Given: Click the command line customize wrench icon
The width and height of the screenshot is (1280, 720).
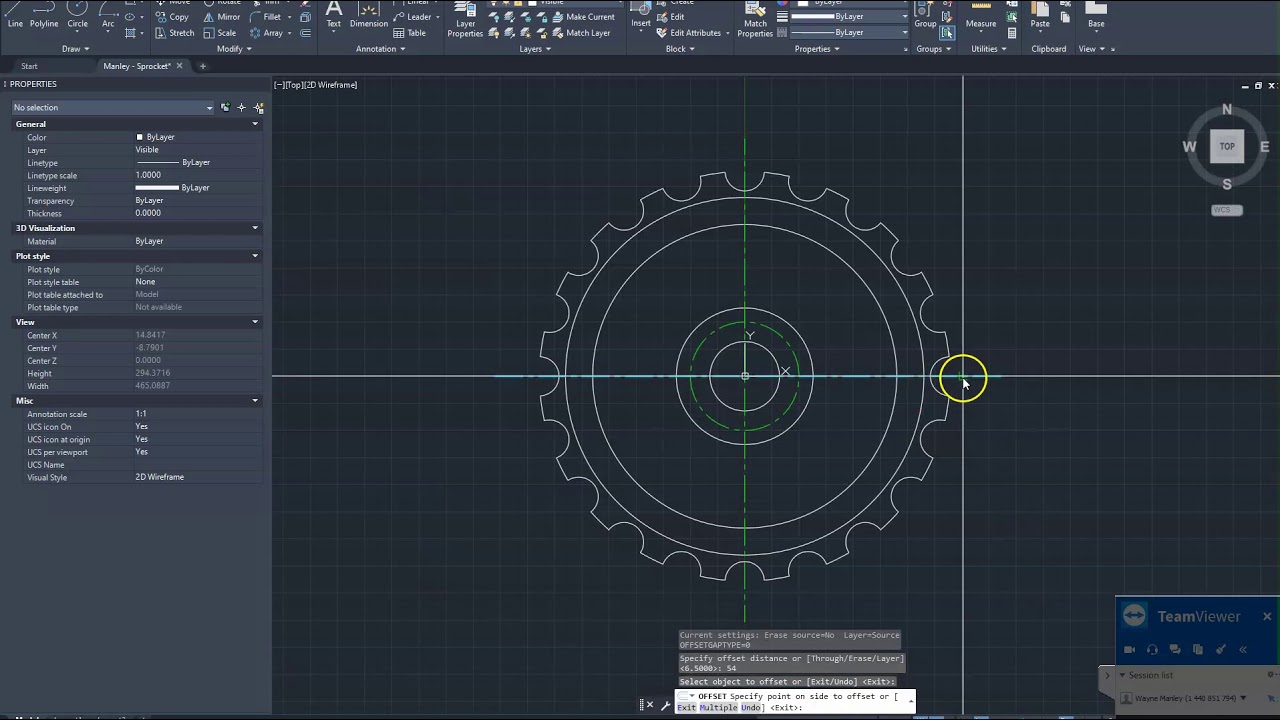Looking at the screenshot, I should [665, 706].
